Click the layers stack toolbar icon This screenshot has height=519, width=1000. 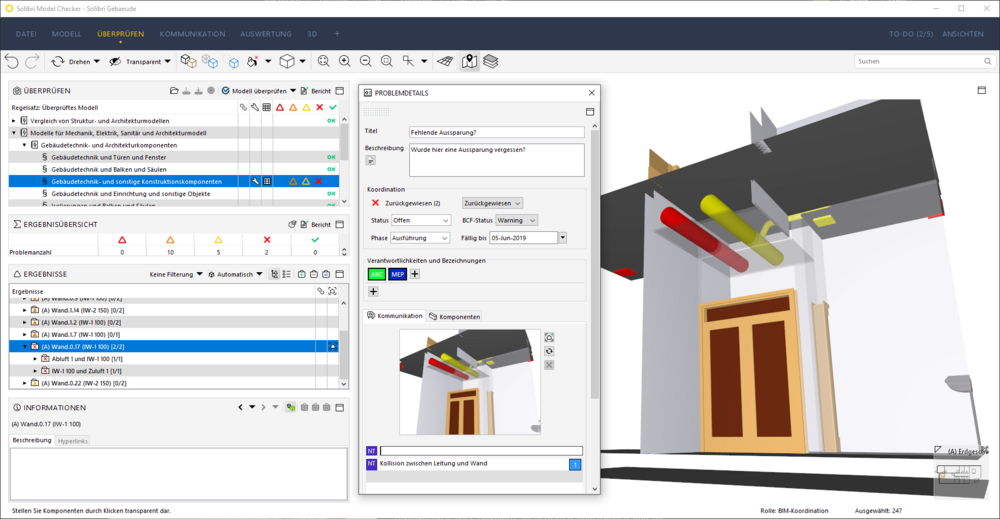(x=490, y=61)
